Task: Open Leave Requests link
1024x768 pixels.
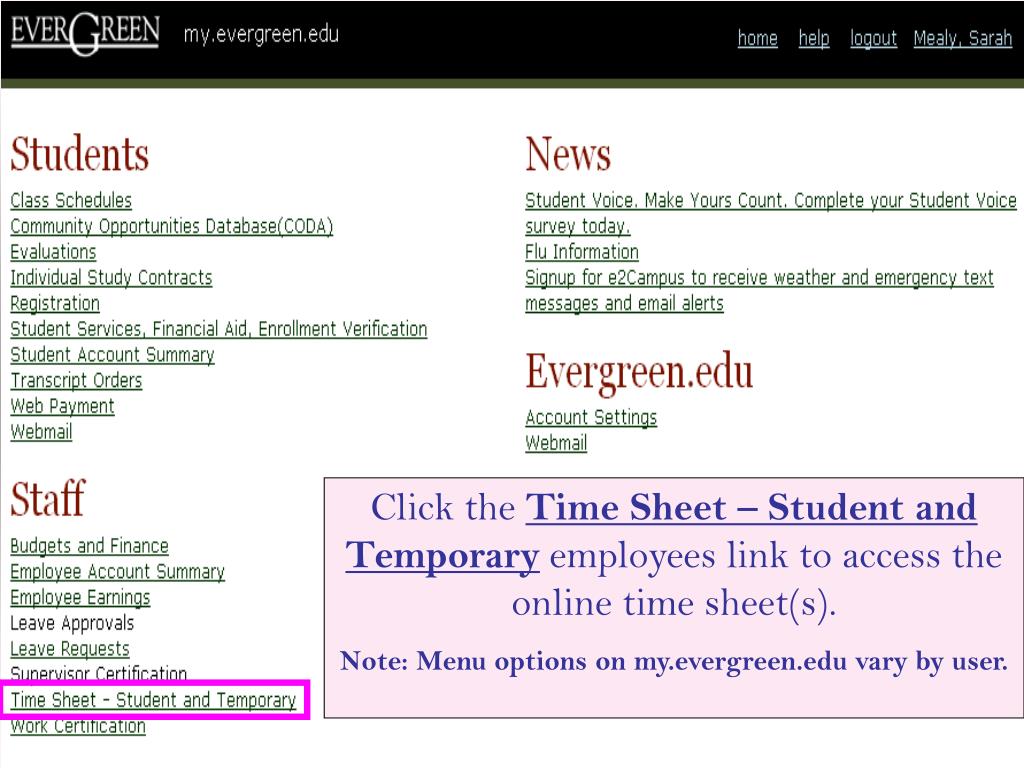Action: [70, 649]
